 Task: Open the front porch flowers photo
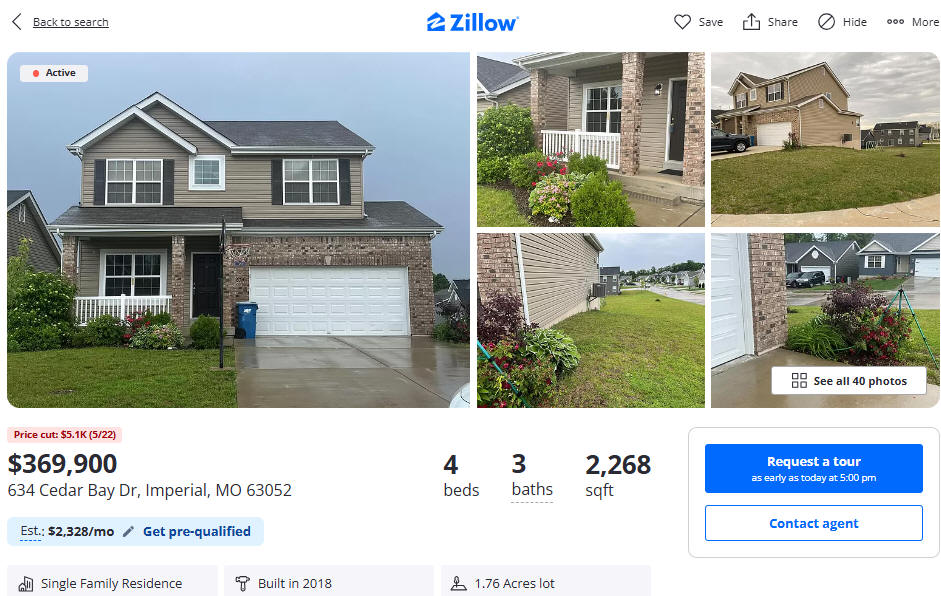591,139
